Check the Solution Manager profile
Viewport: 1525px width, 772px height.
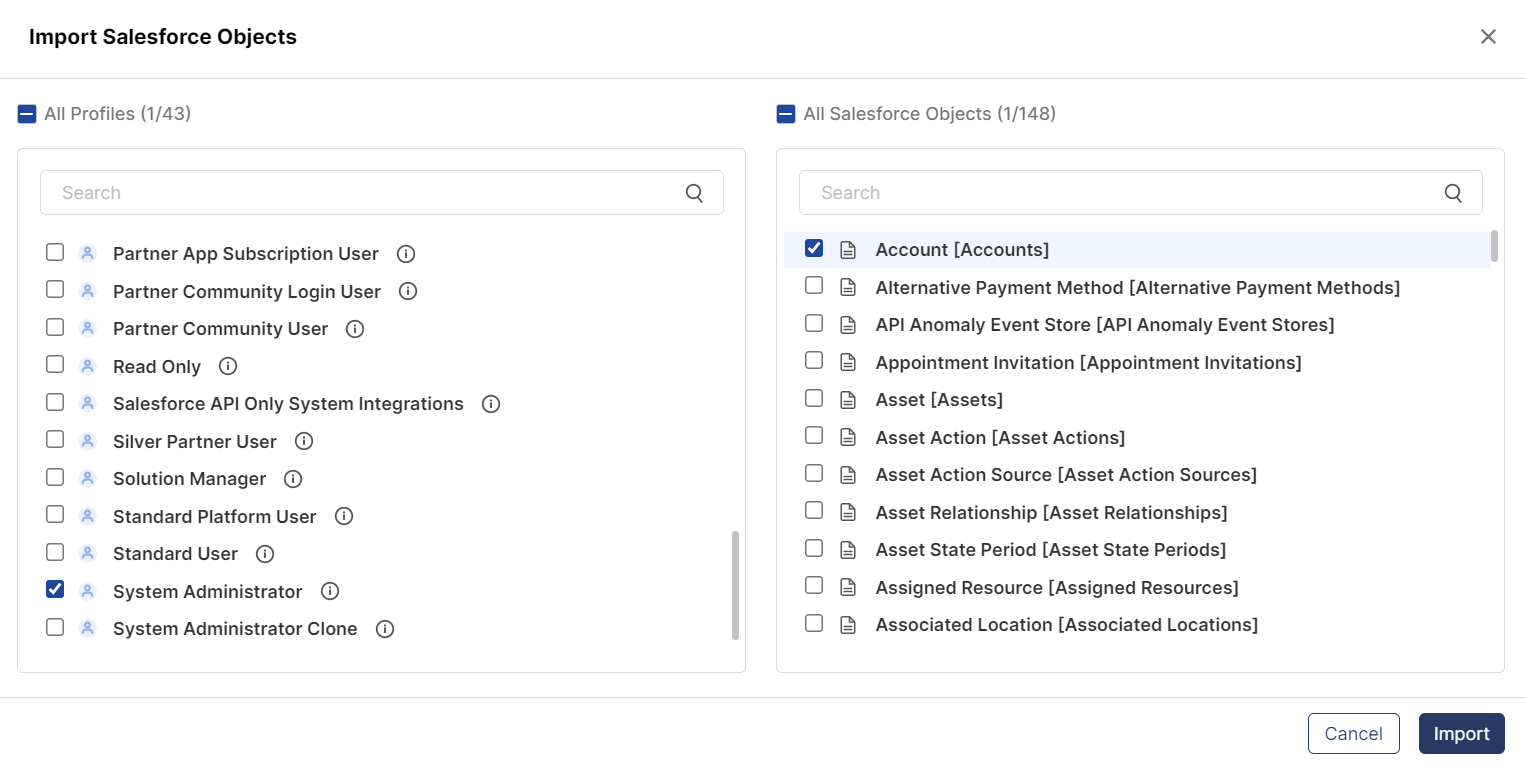[55, 477]
